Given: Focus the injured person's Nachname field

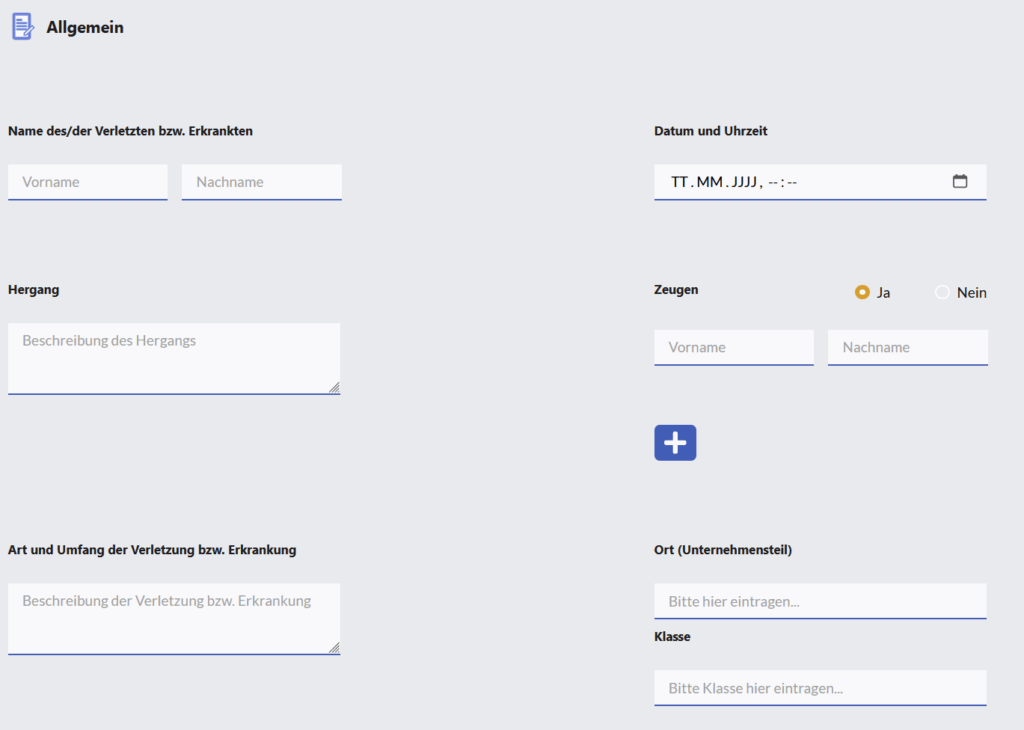Looking at the screenshot, I should (261, 182).
